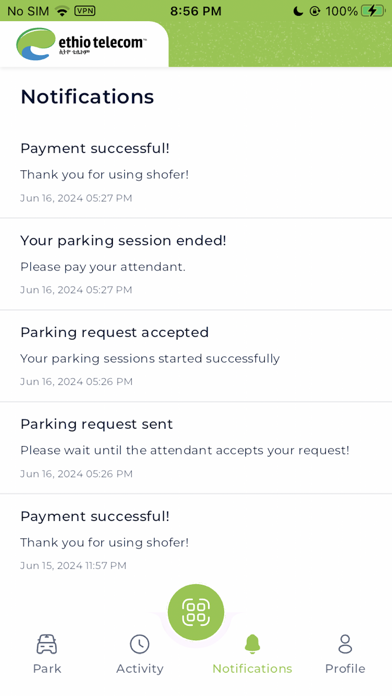392x696 pixels.
Task: Open Activity clock icon
Action: (x=139, y=644)
